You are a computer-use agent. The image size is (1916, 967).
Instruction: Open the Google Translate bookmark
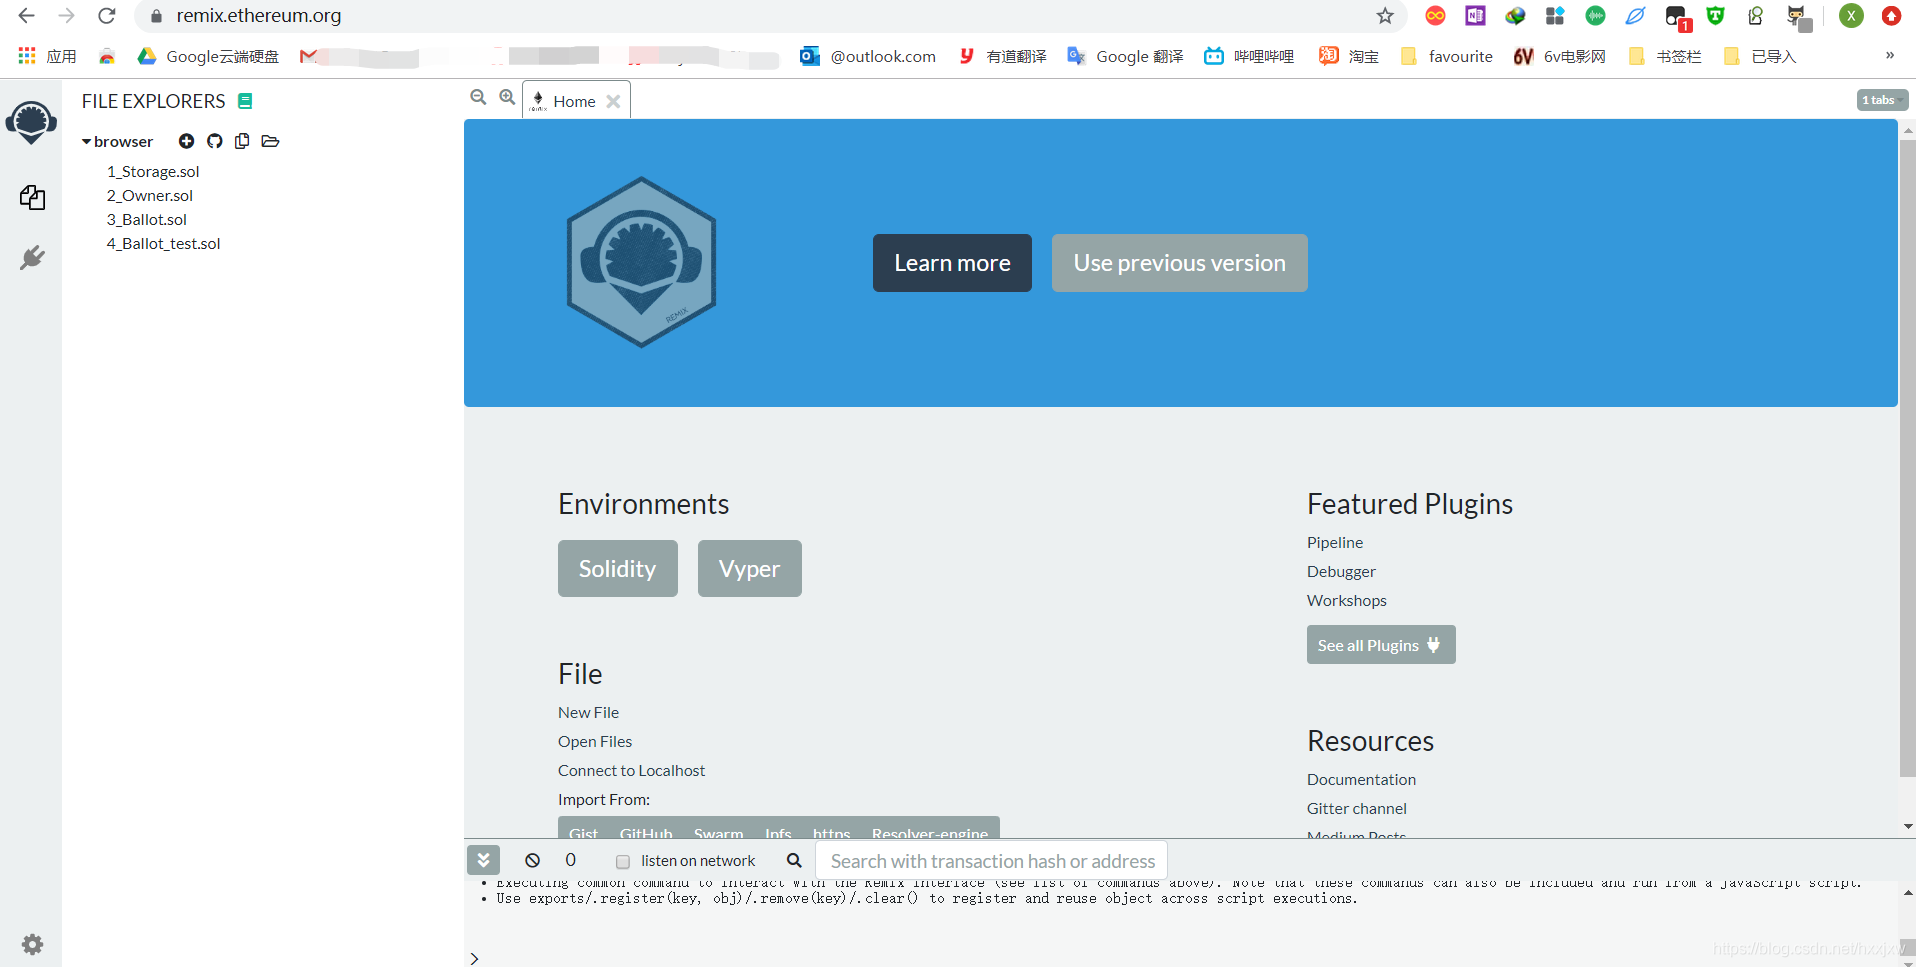pyautogui.click(x=1126, y=56)
